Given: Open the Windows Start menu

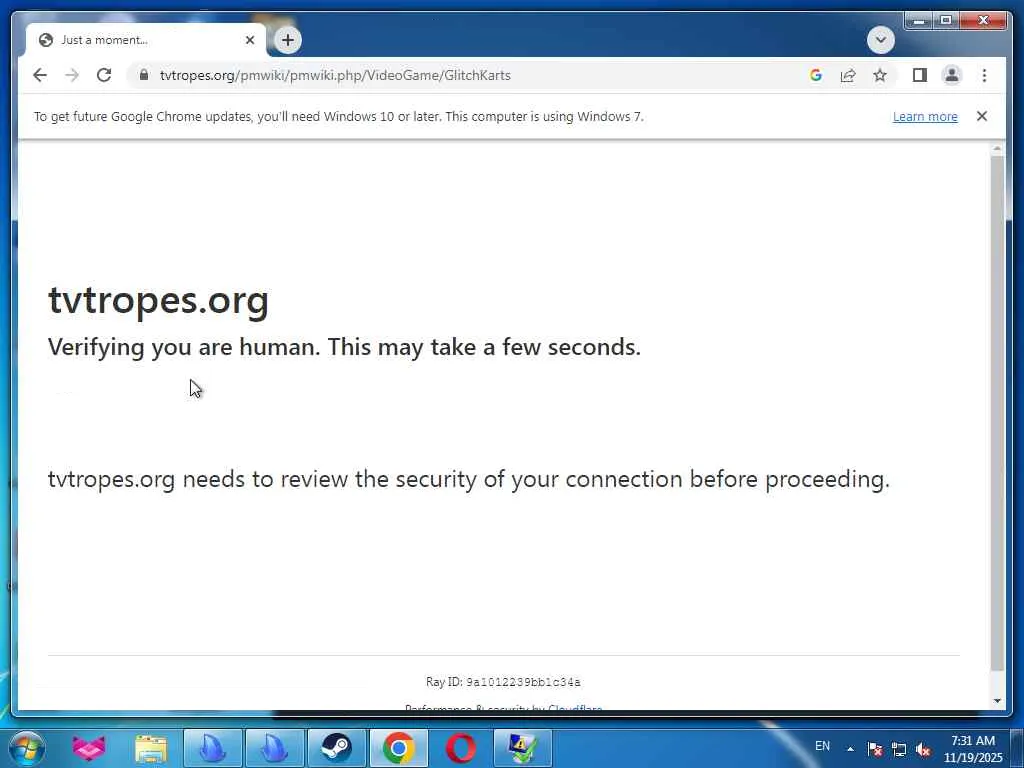Looking at the screenshot, I should [x=26, y=748].
